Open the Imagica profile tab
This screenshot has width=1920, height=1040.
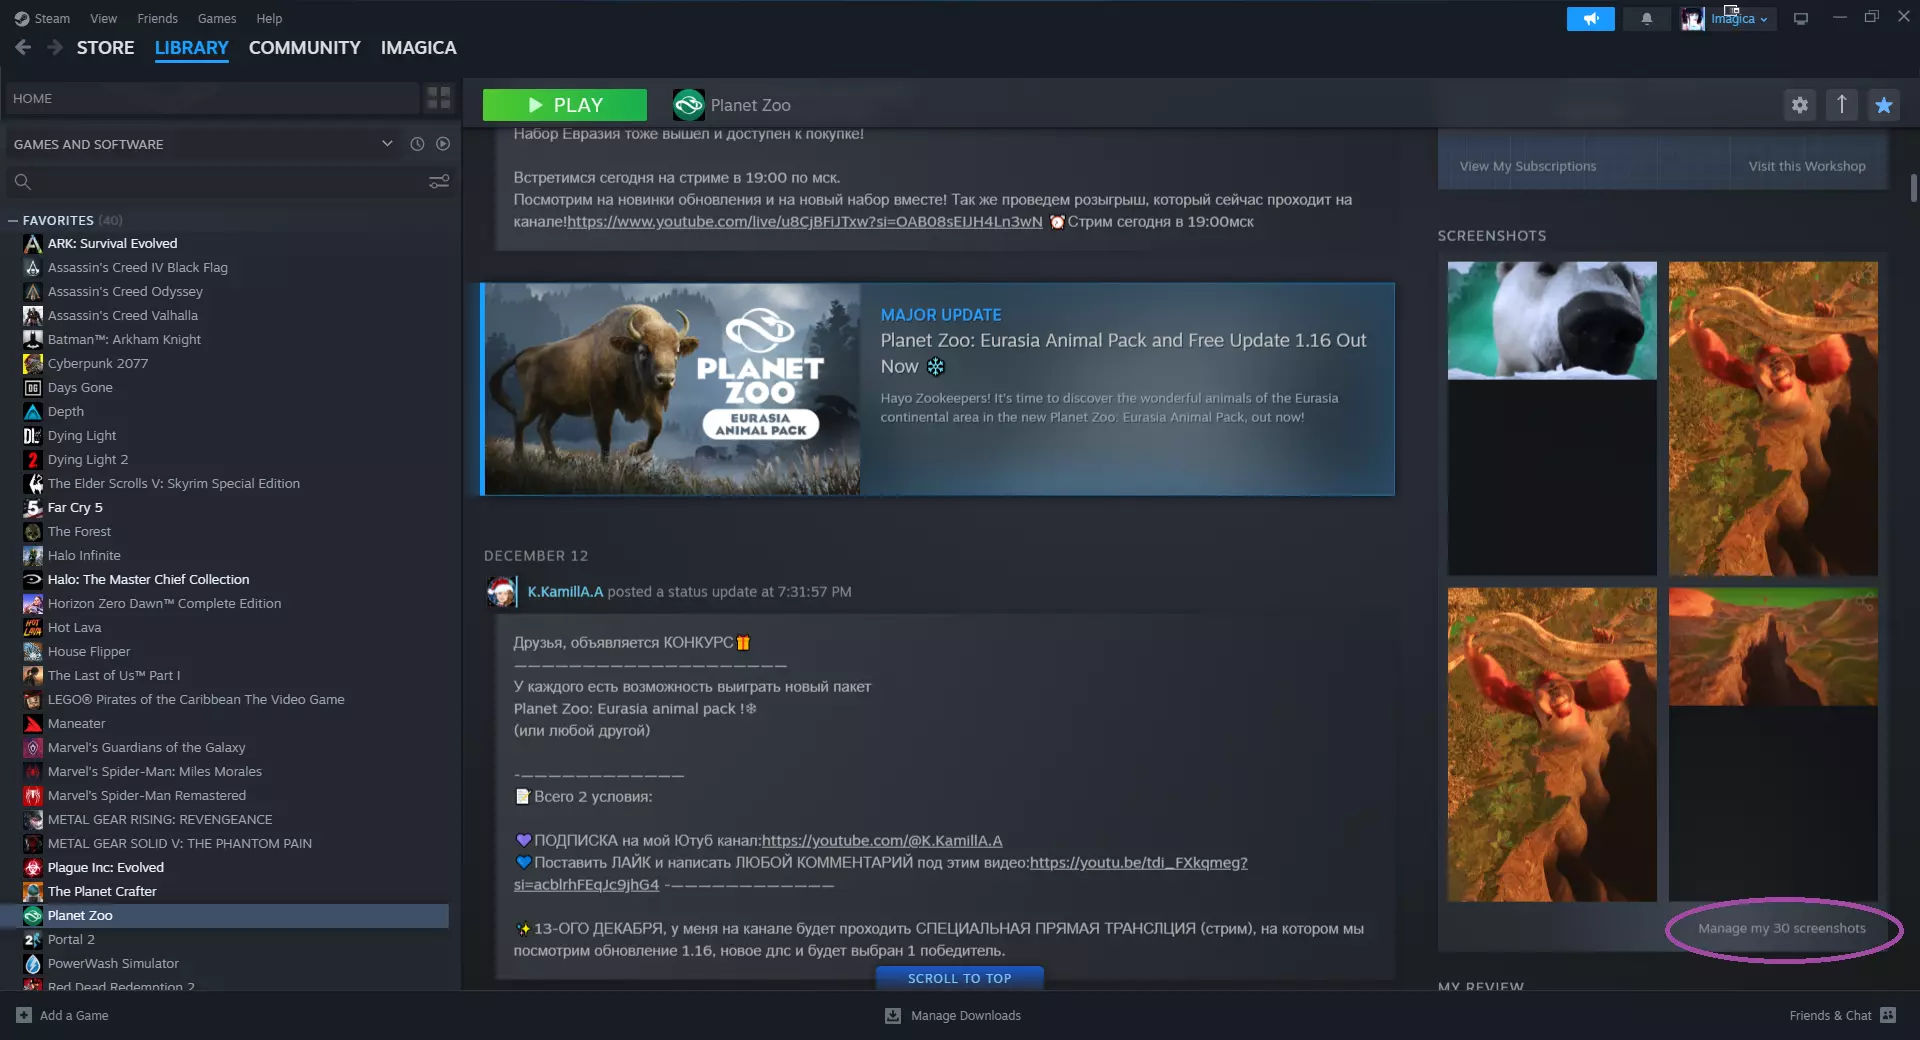coord(418,47)
